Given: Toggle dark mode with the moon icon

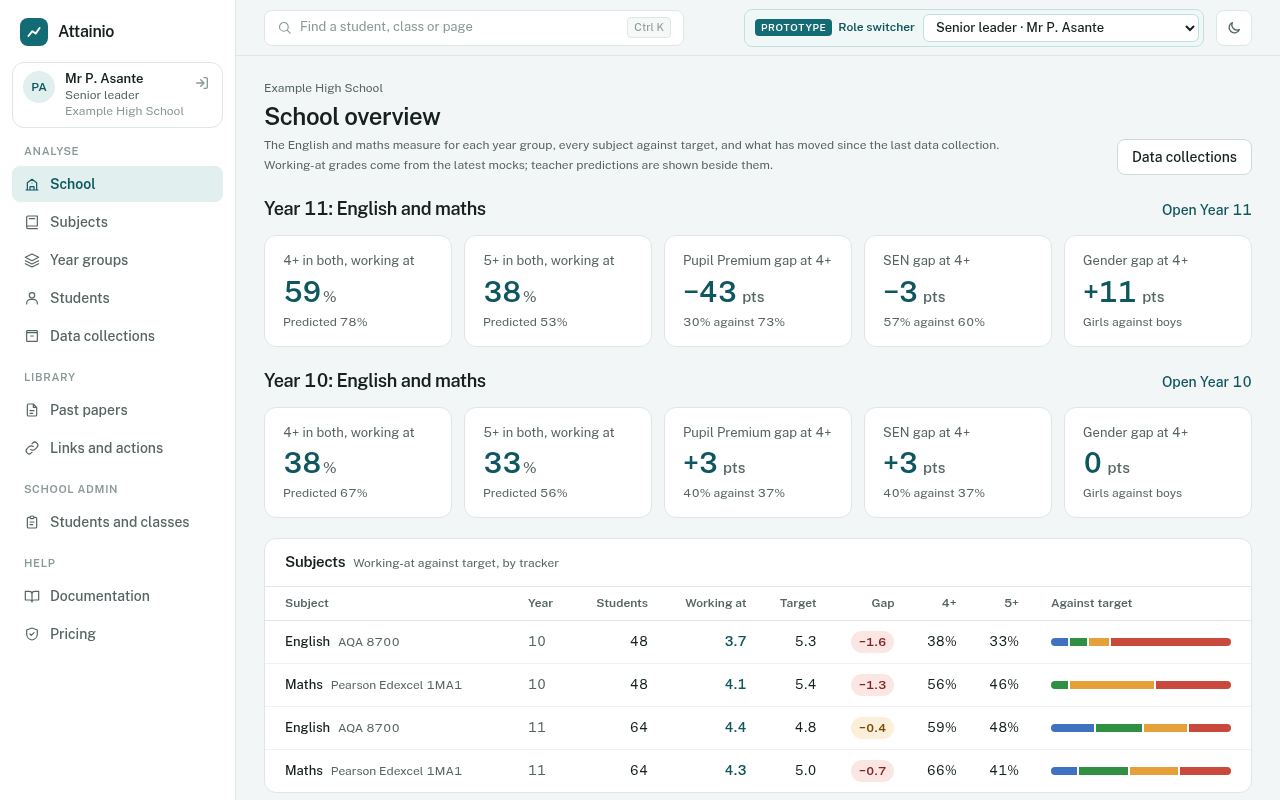Looking at the screenshot, I should [x=1234, y=28].
